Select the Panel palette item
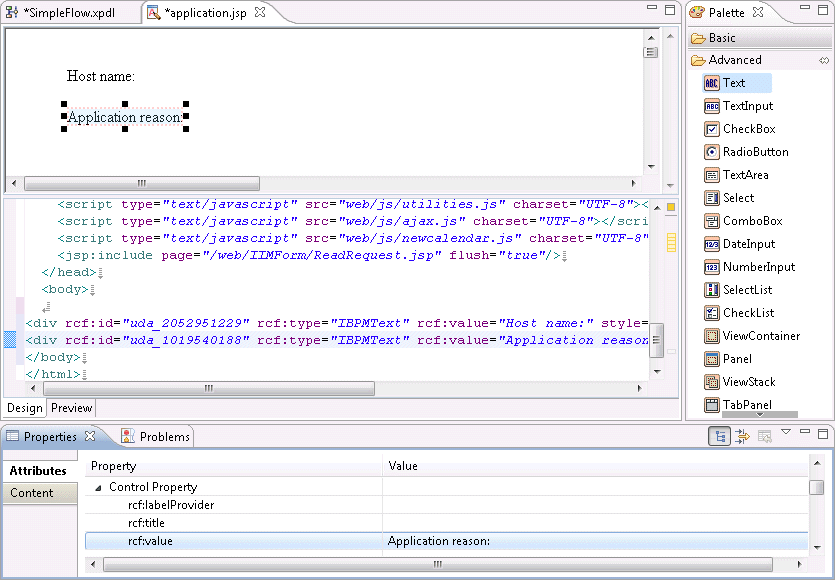Viewport: 835px width, 580px height. [x=737, y=359]
